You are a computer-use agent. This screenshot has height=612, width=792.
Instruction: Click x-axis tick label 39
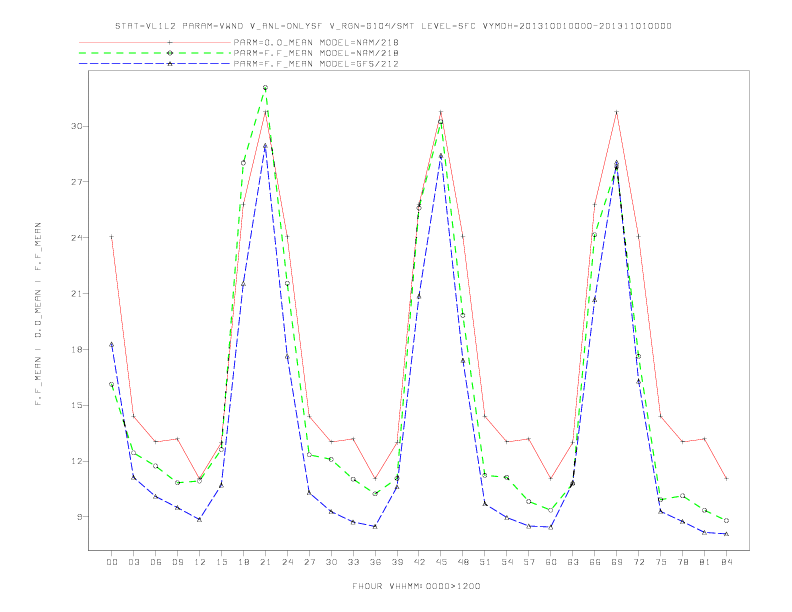point(397,562)
